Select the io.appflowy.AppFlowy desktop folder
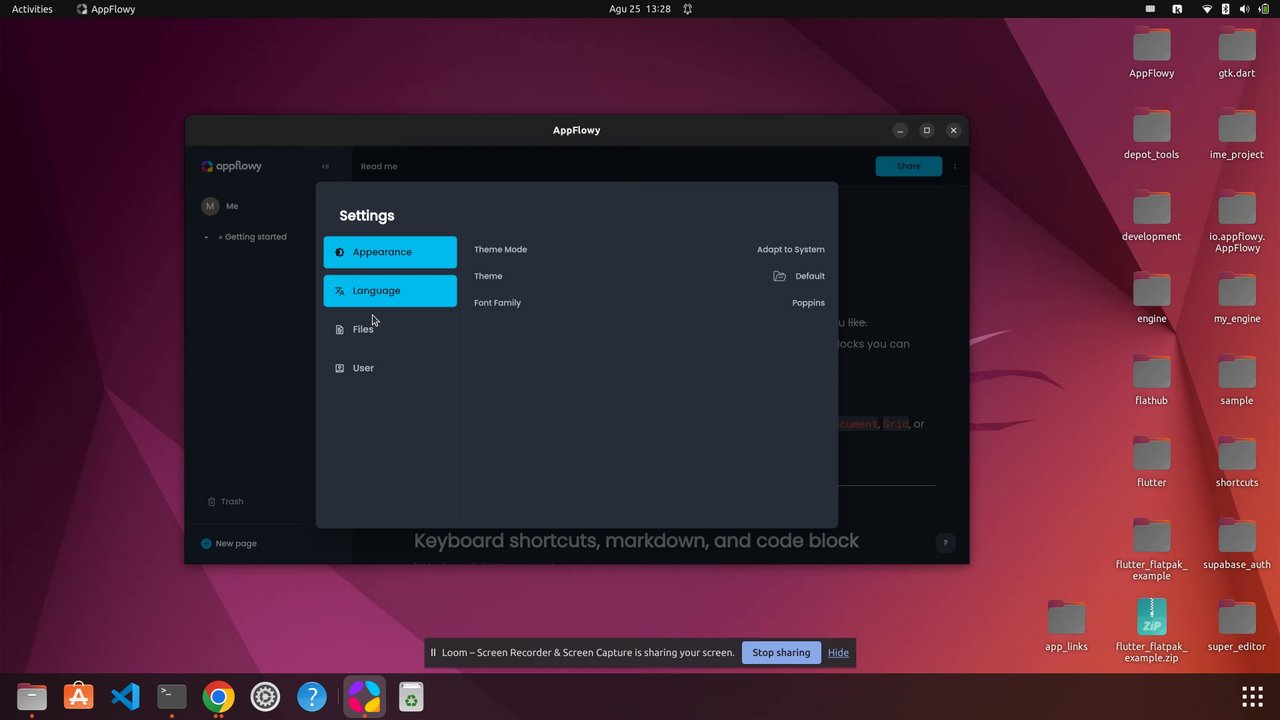Image resolution: width=1280 pixels, height=720 pixels. tap(1237, 223)
